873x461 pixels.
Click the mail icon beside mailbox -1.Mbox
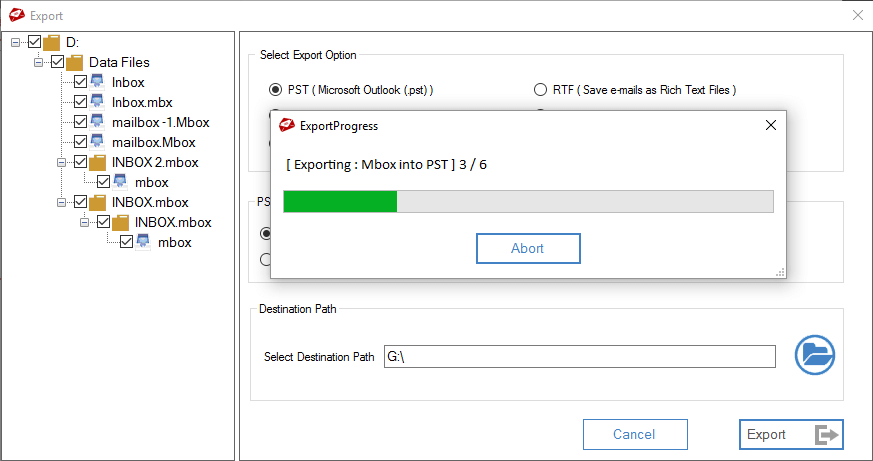click(x=97, y=122)
